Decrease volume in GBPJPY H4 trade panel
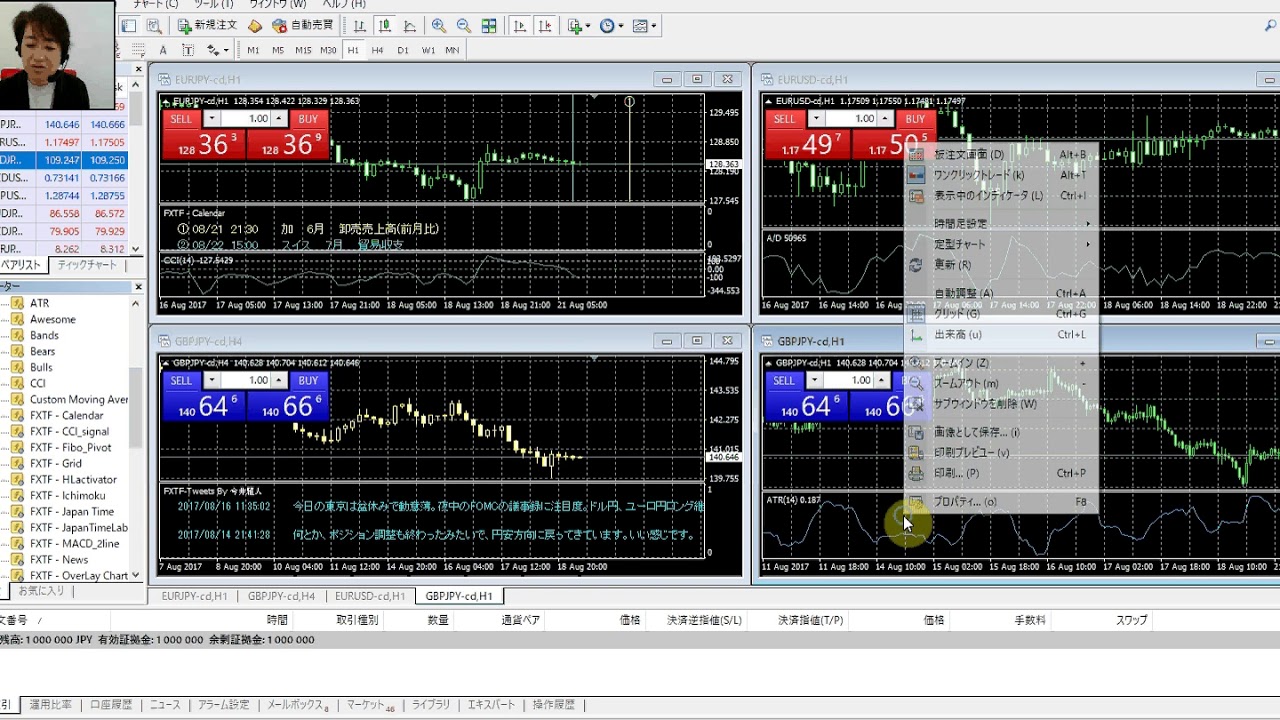1280x720 pixels. click(x=211, y=381)
